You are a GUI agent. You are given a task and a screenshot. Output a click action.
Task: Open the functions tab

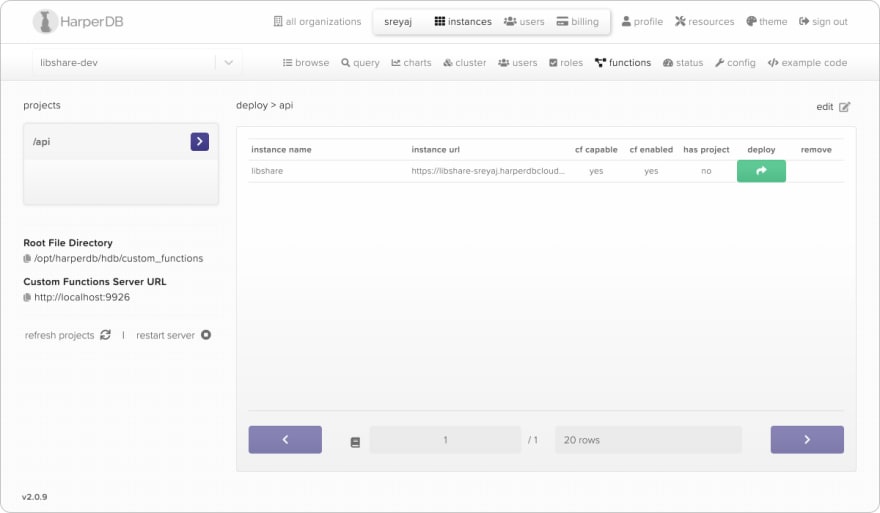(623, 62)
